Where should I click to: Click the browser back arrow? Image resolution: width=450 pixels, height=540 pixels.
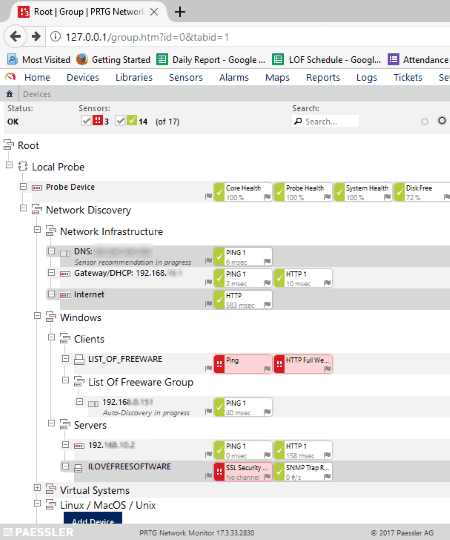15,36
